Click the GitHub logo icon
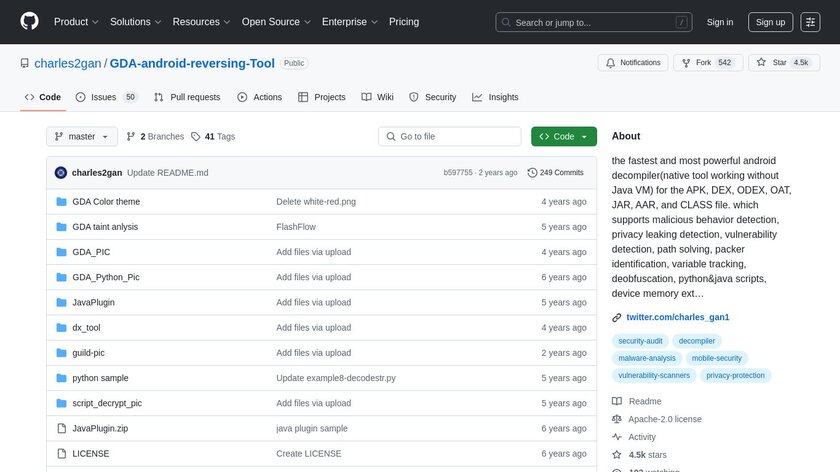This screenshot has width=840, height=472. pyautogui.click(x=29, y=21)
